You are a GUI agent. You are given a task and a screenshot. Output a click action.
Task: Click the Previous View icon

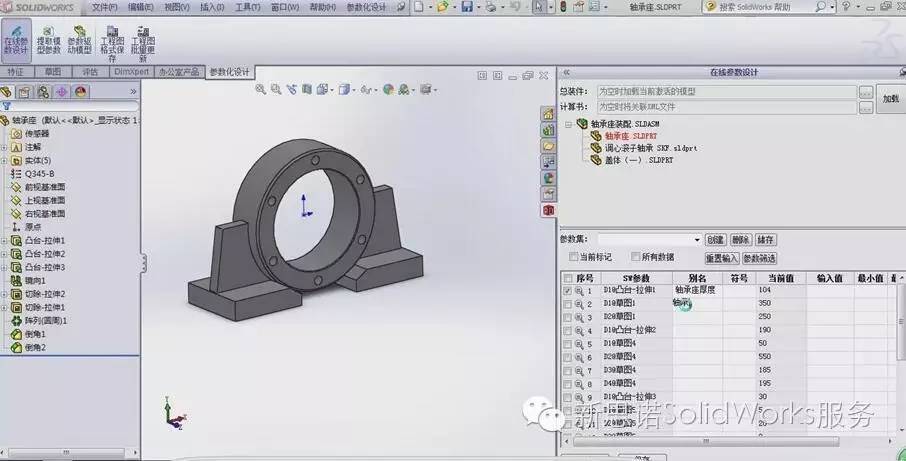292,89
